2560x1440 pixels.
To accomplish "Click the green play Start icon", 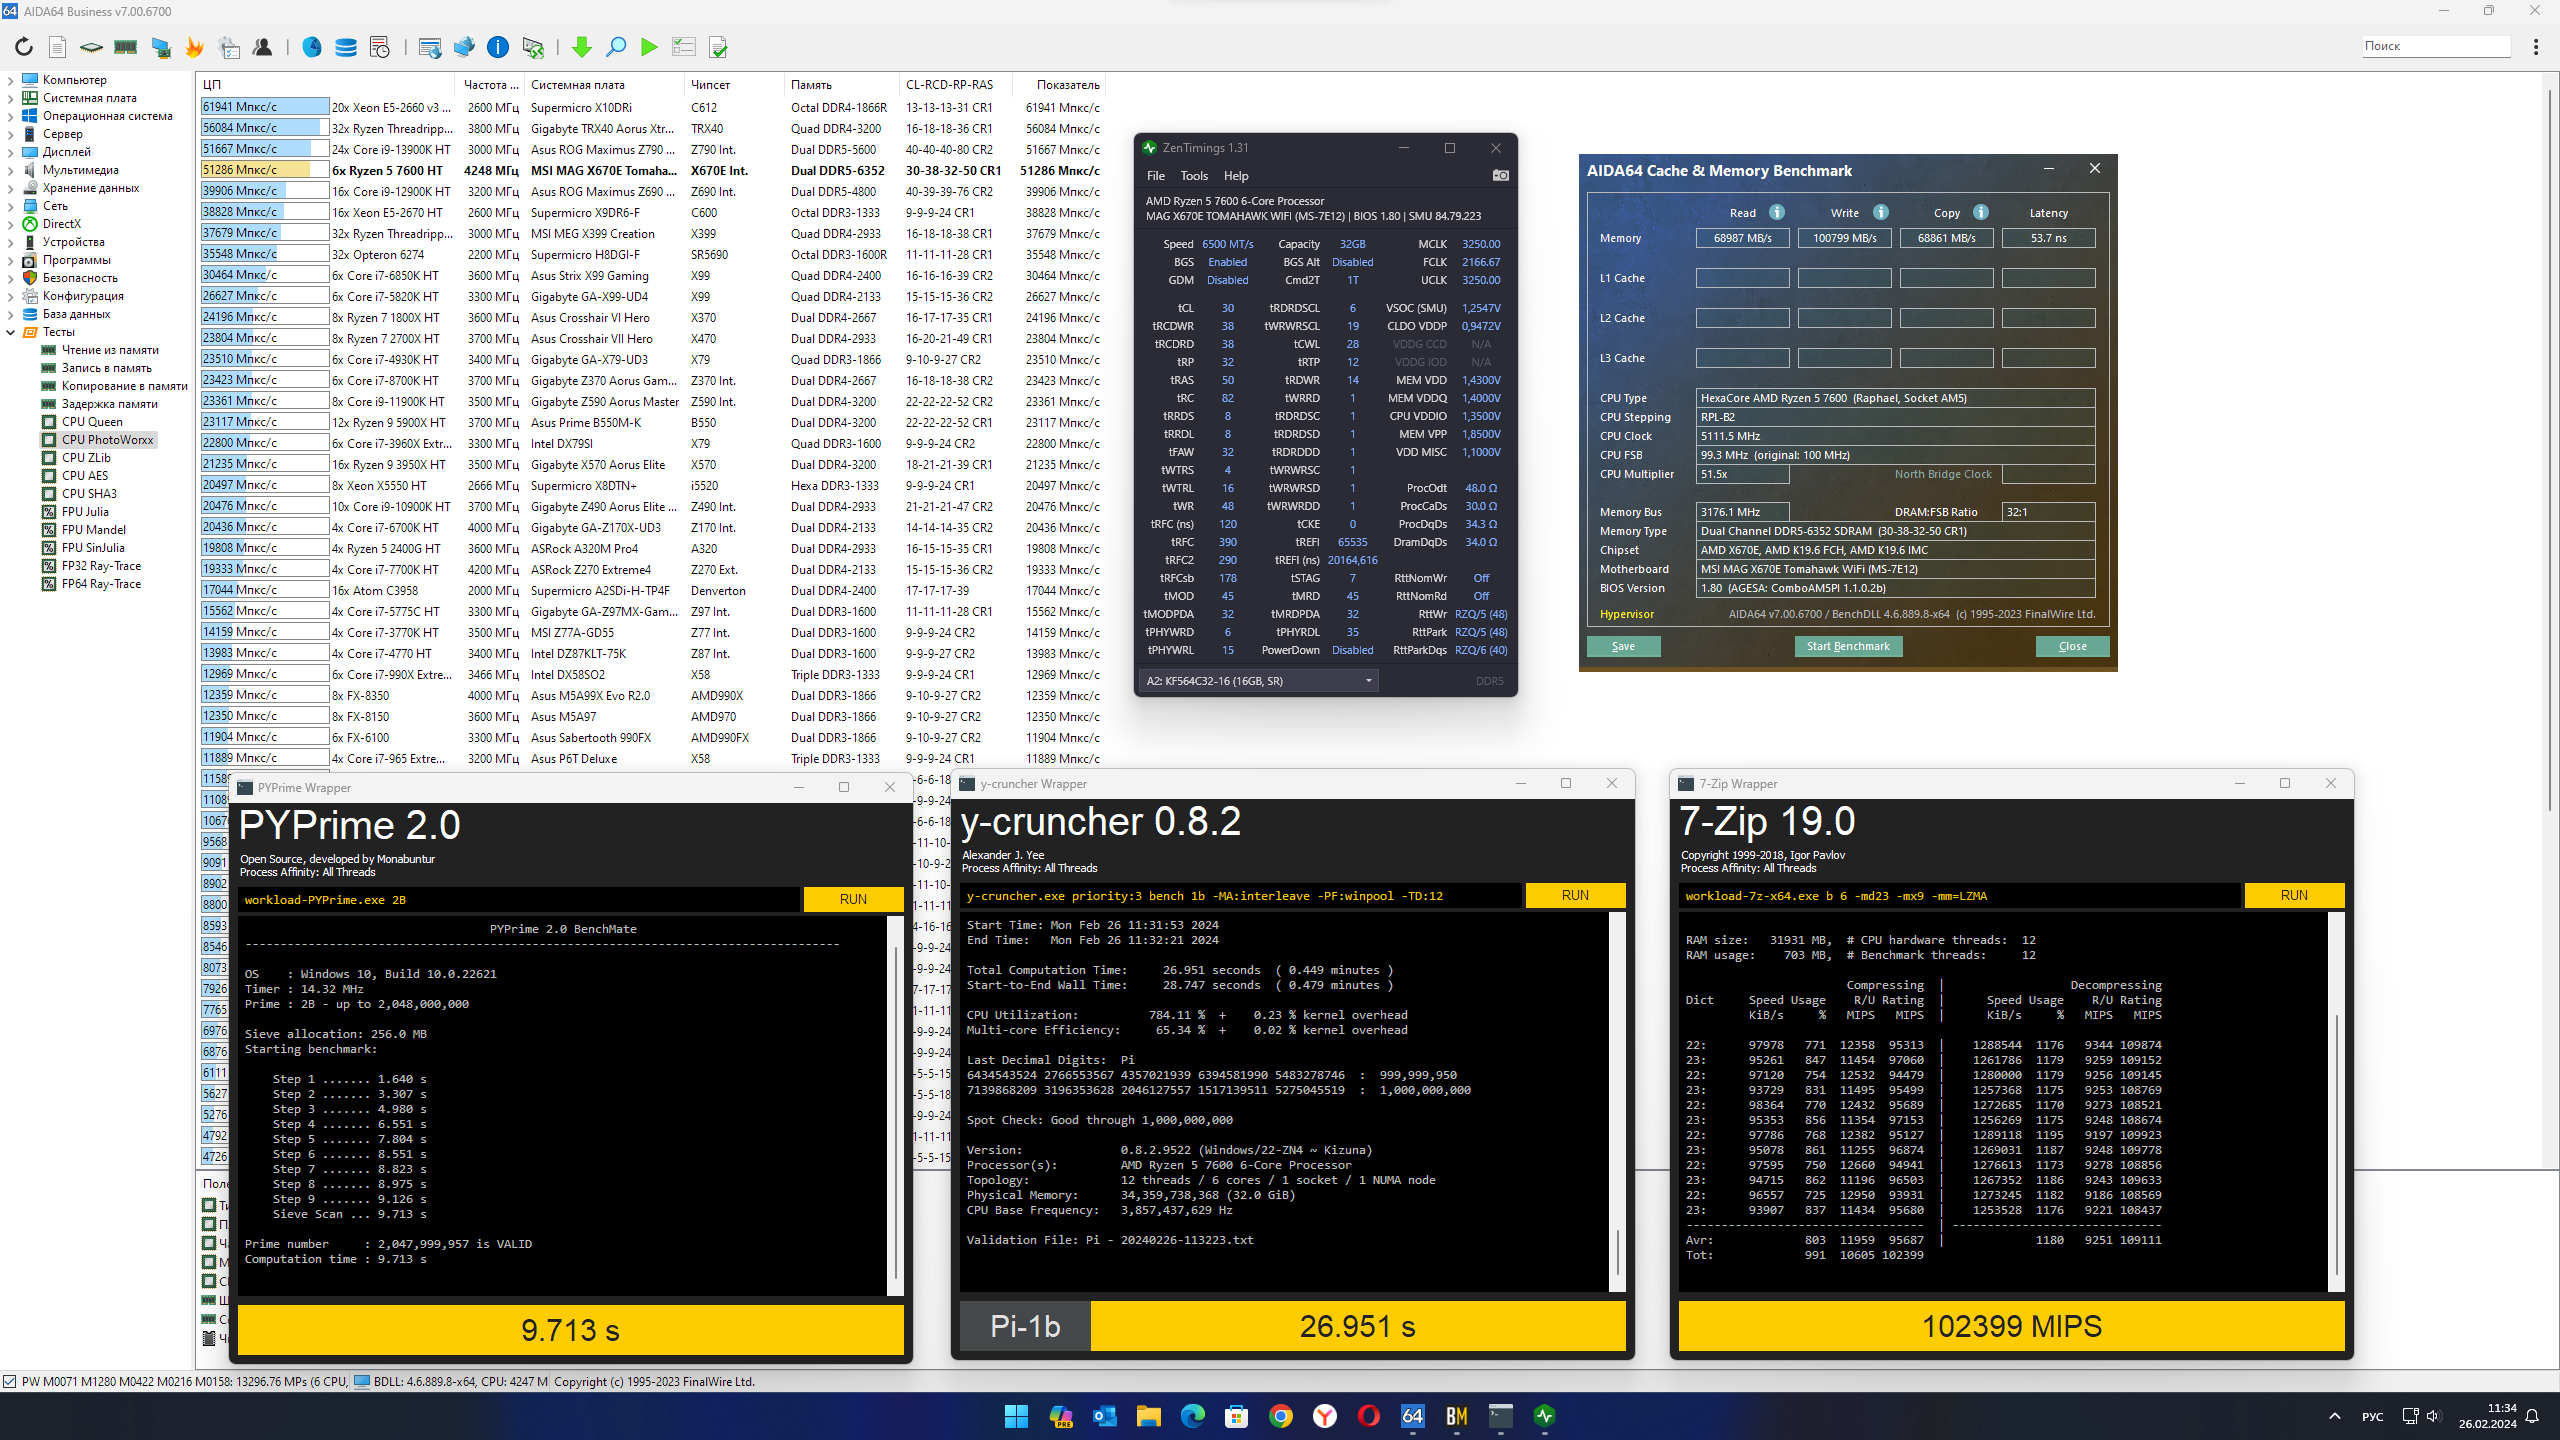I will click(x=649, y=47).
